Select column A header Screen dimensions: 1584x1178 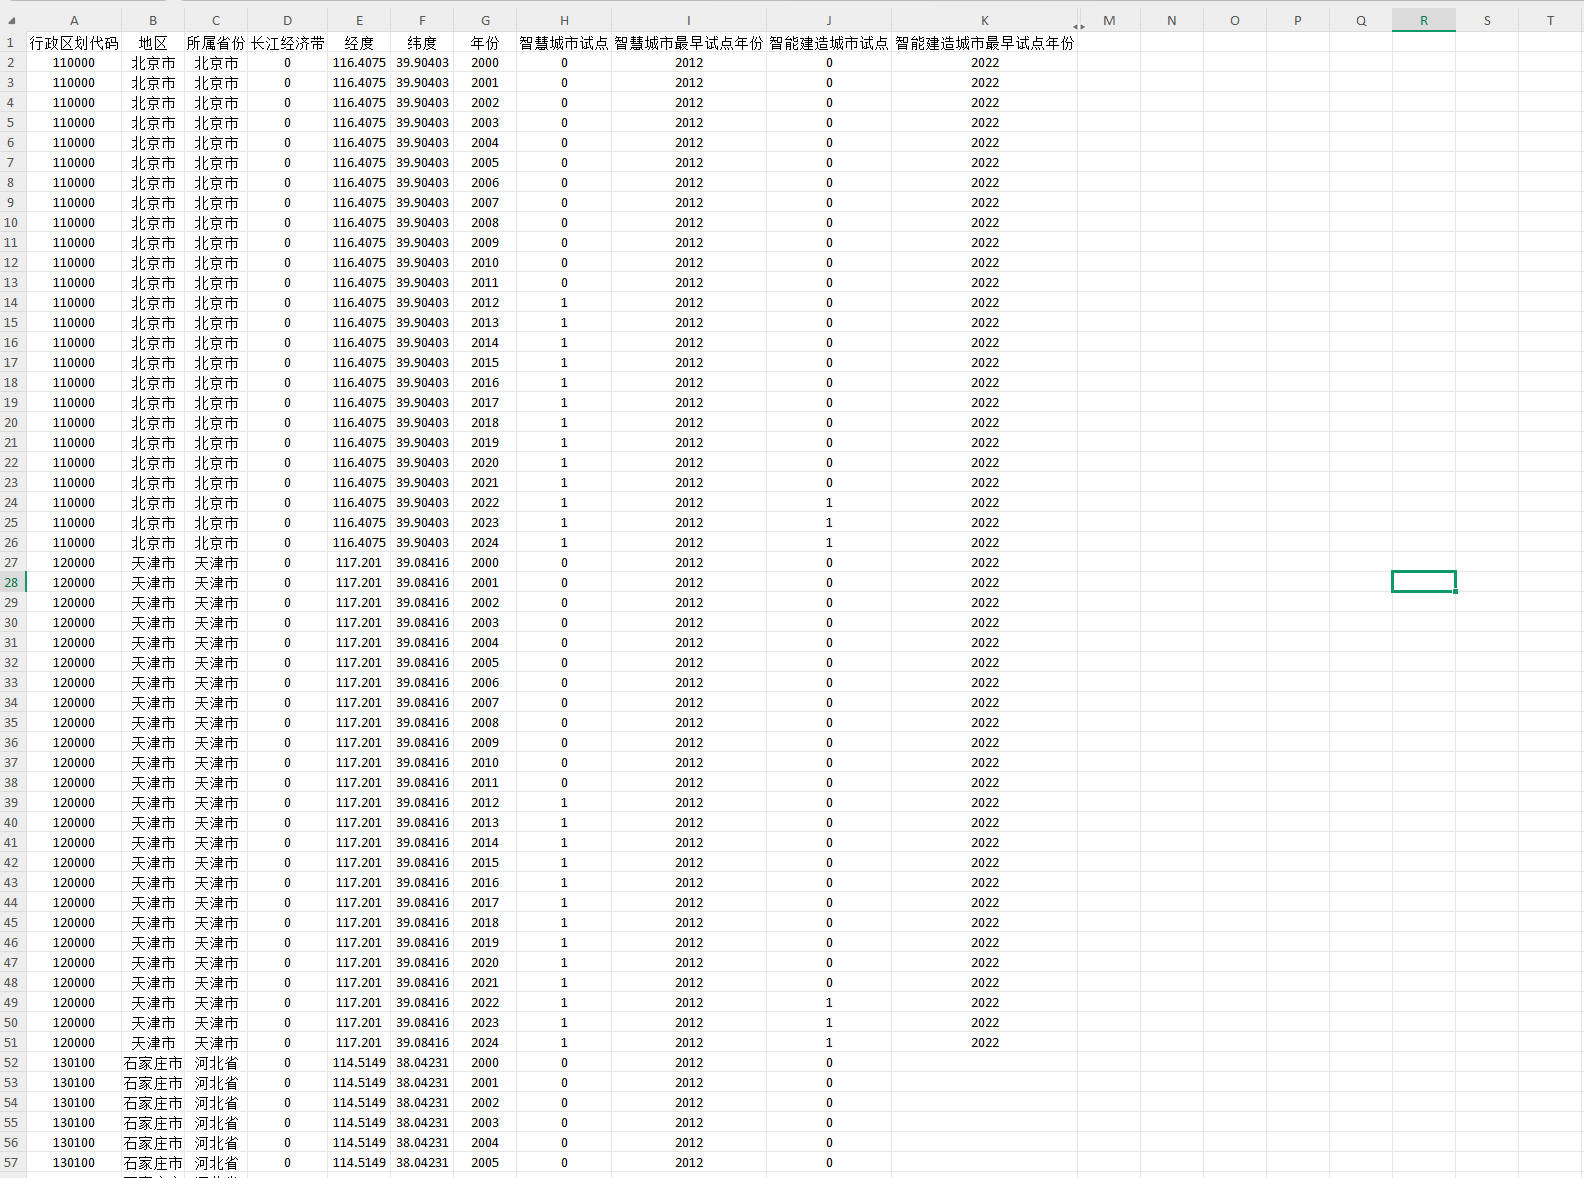point(74,20)
